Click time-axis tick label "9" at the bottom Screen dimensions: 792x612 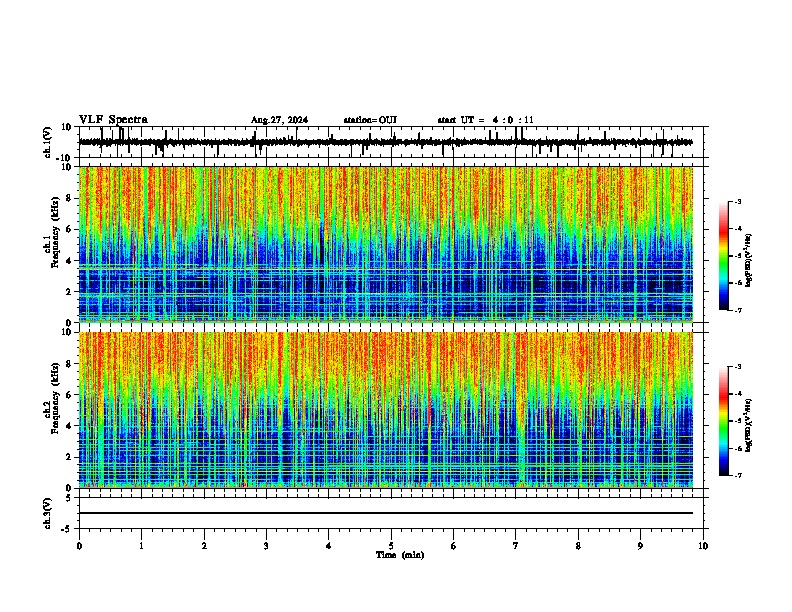pos(640,545)
